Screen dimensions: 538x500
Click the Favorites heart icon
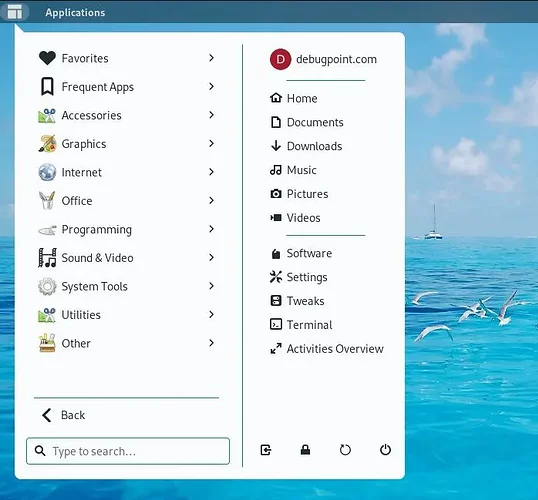[x=47, y=58]
